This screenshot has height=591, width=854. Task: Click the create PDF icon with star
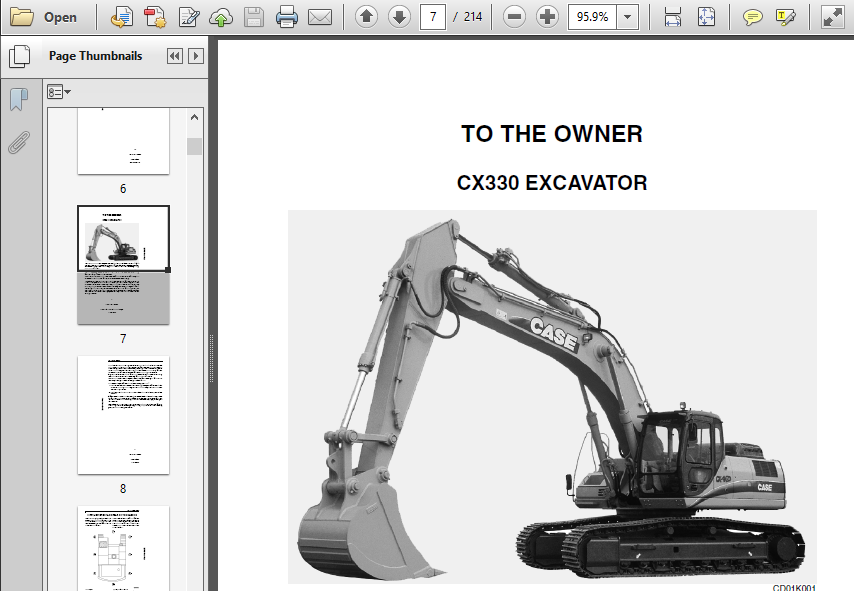click(x=155, y=17)
